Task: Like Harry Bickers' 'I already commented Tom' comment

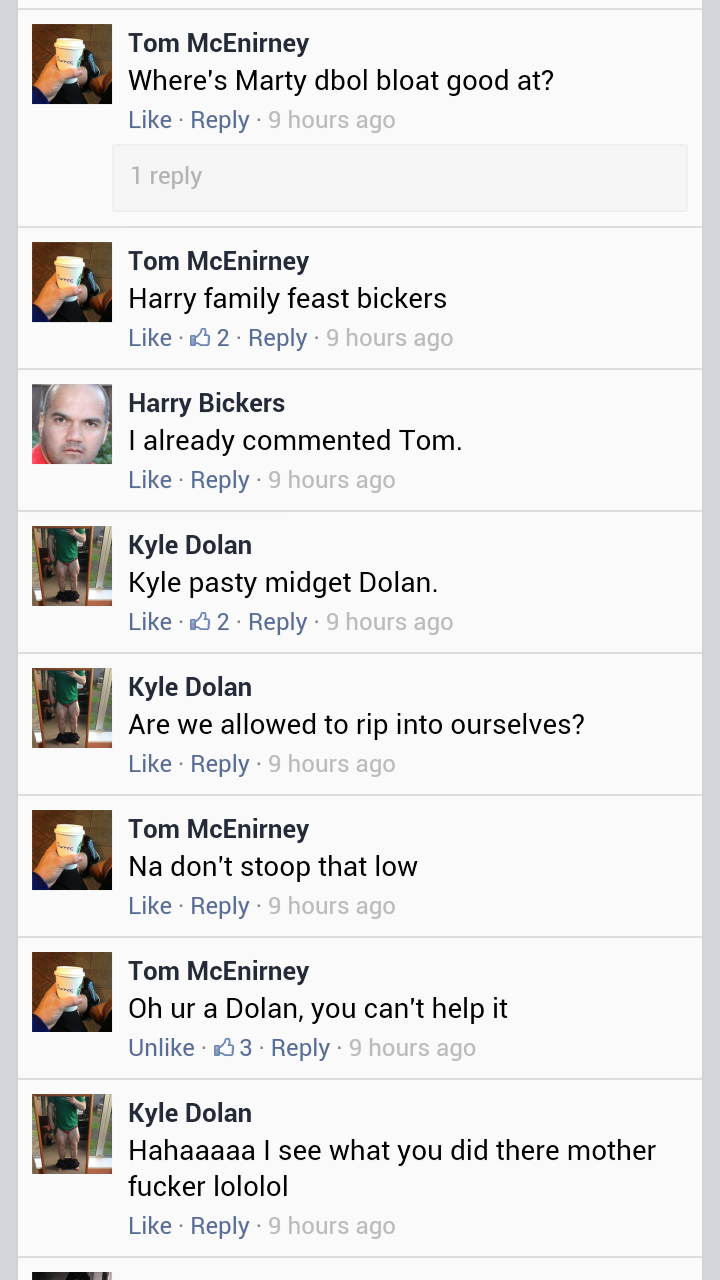Action: pos(150,480)
